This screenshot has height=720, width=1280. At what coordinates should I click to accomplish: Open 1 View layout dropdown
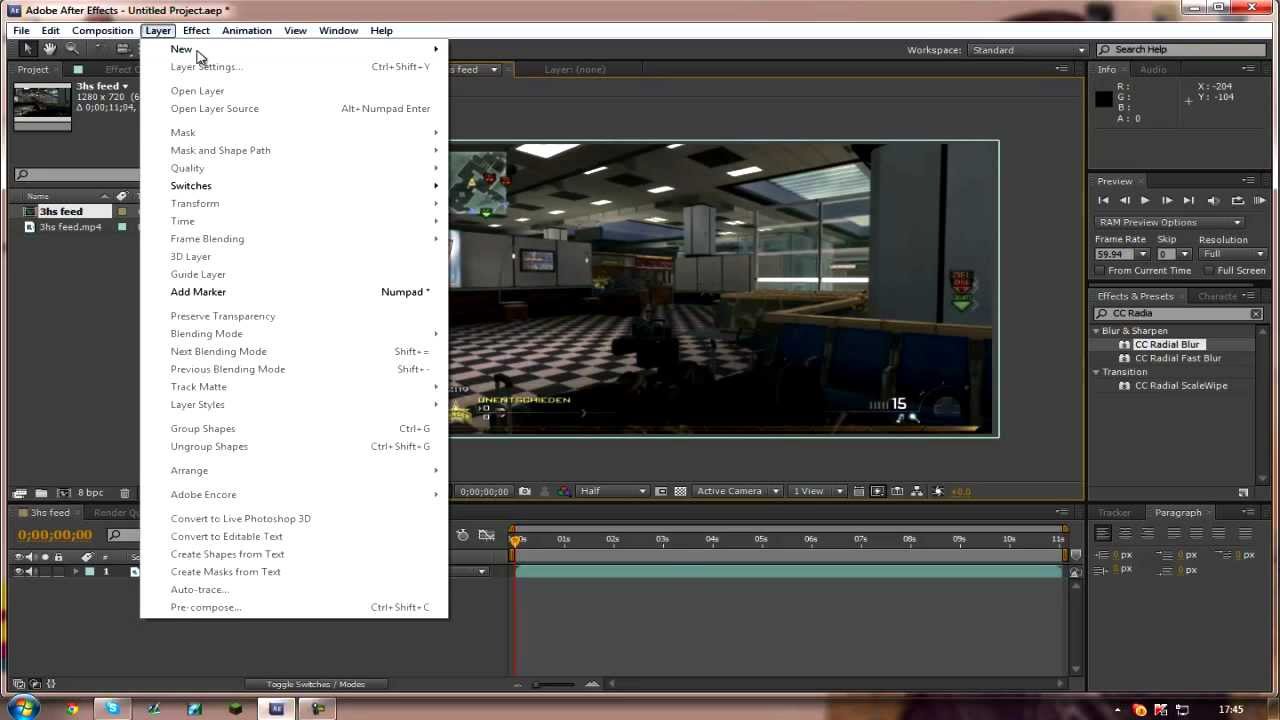[817, 491]
